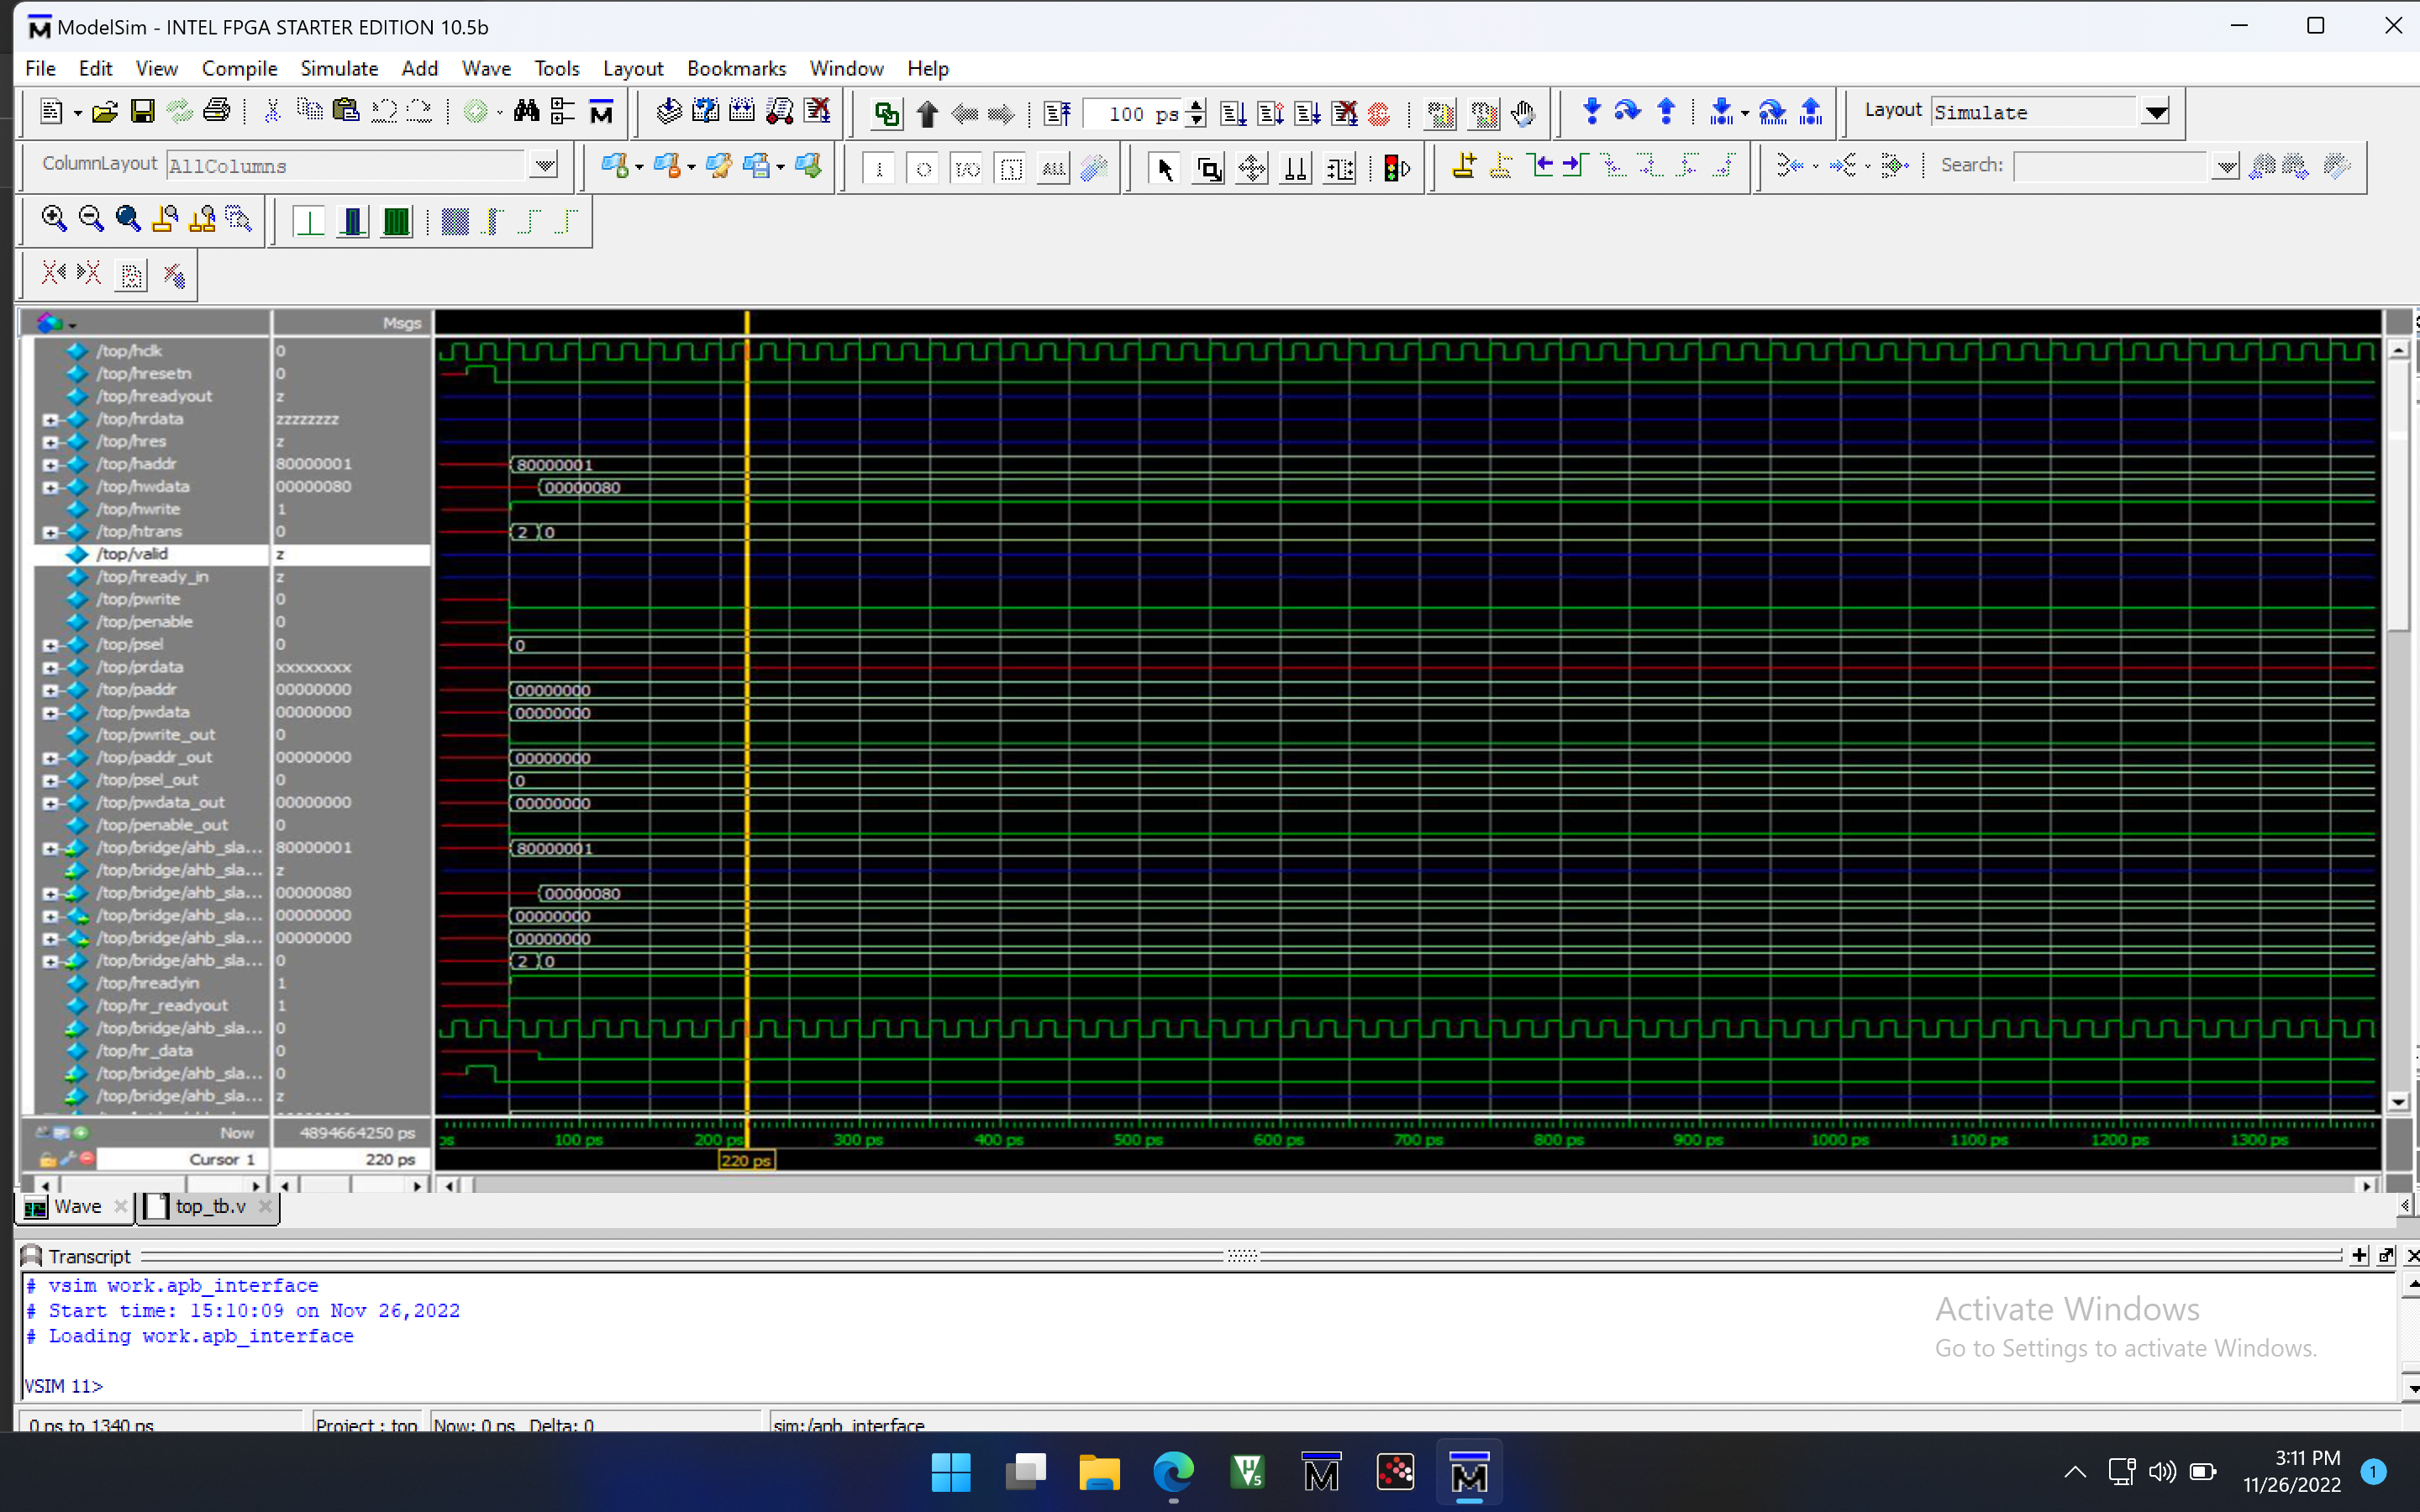Click the Save floppy disk icon
The height and width of the screenshot is (1512, 2420).
[x=142, y=112]
